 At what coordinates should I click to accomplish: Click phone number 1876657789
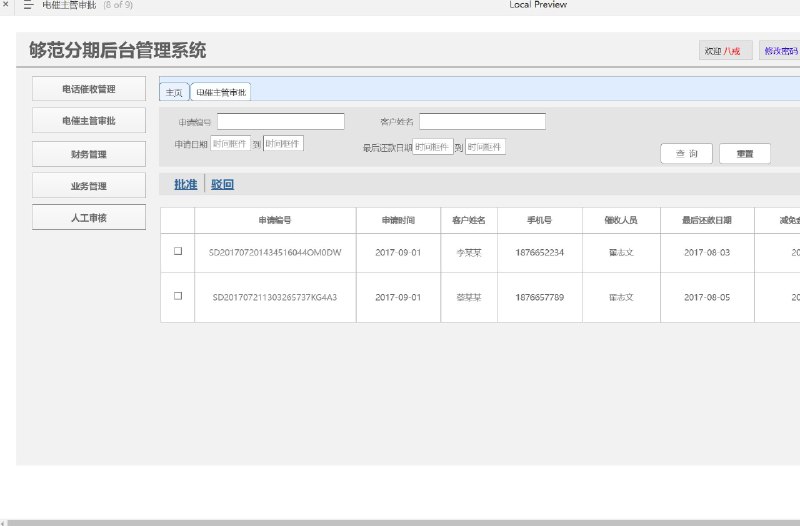[540, 297]
